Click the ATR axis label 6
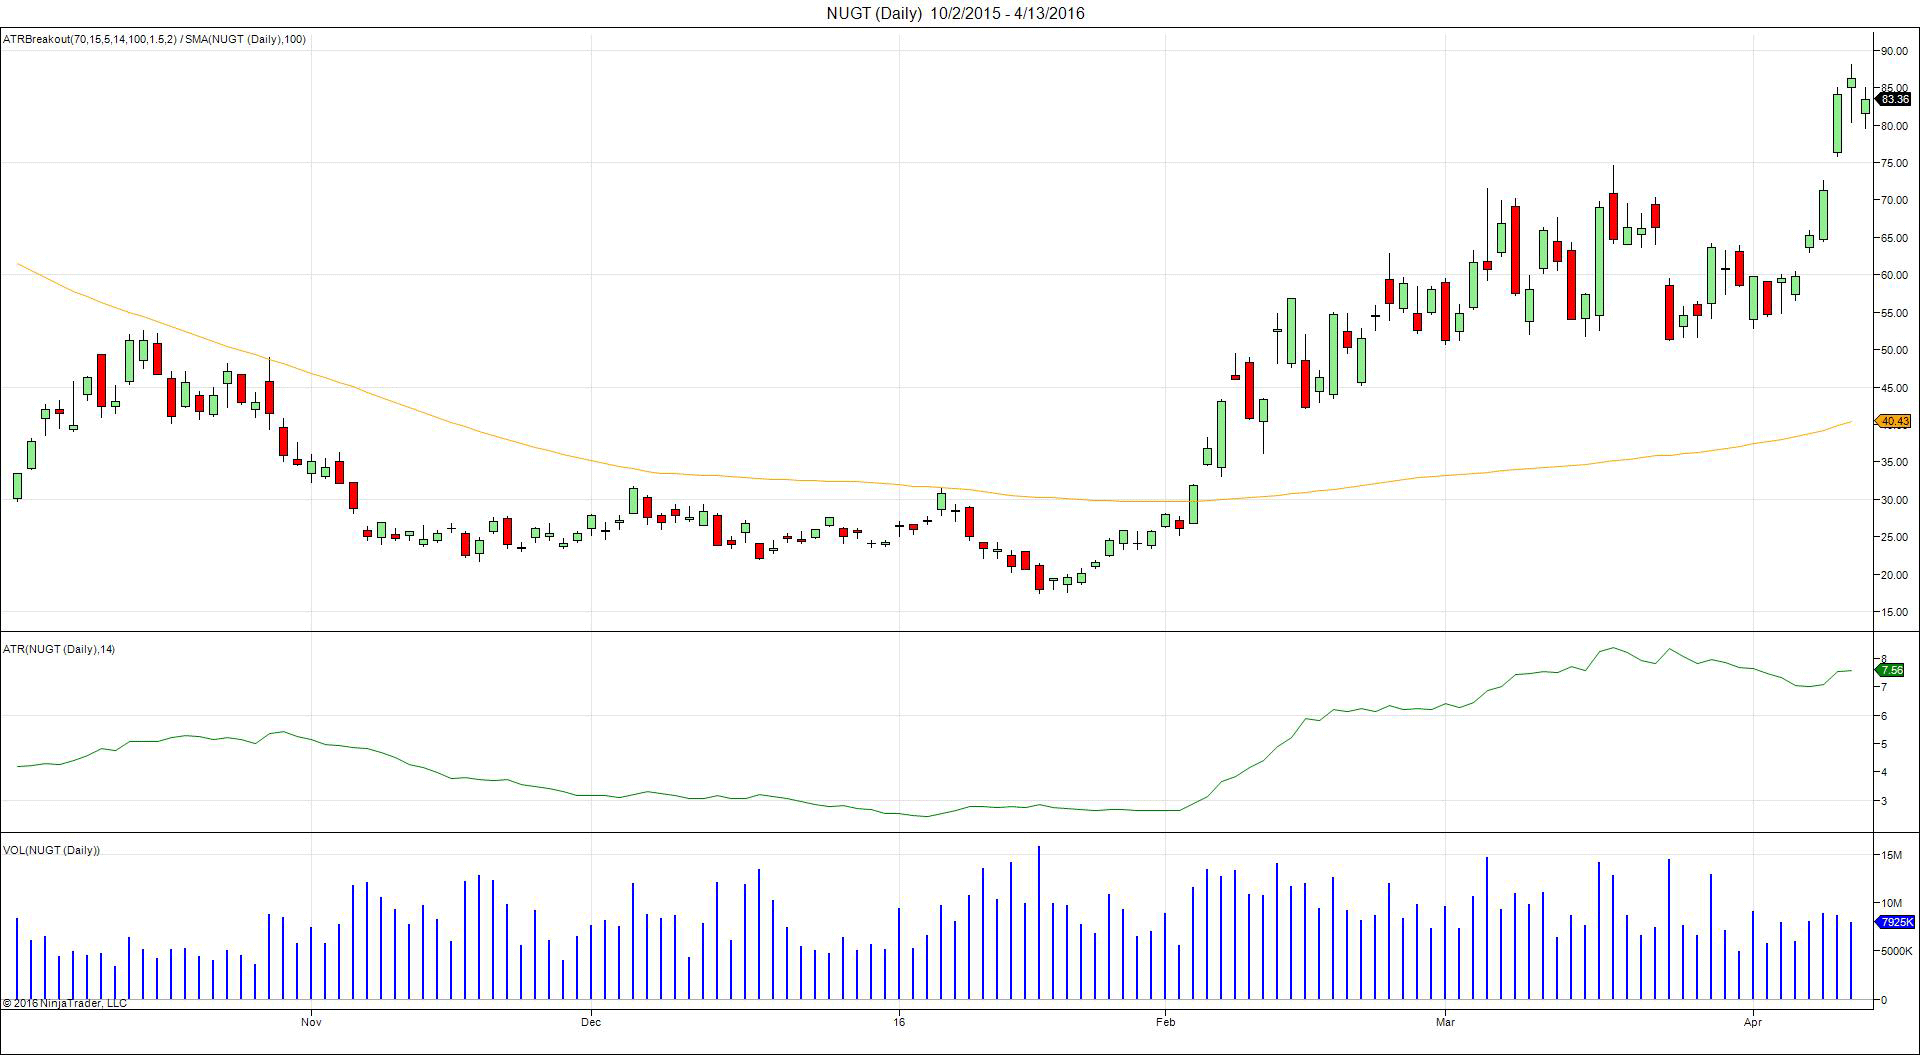The image size is (1920, 1055). pyautogui.click(x=1883, y=716)
